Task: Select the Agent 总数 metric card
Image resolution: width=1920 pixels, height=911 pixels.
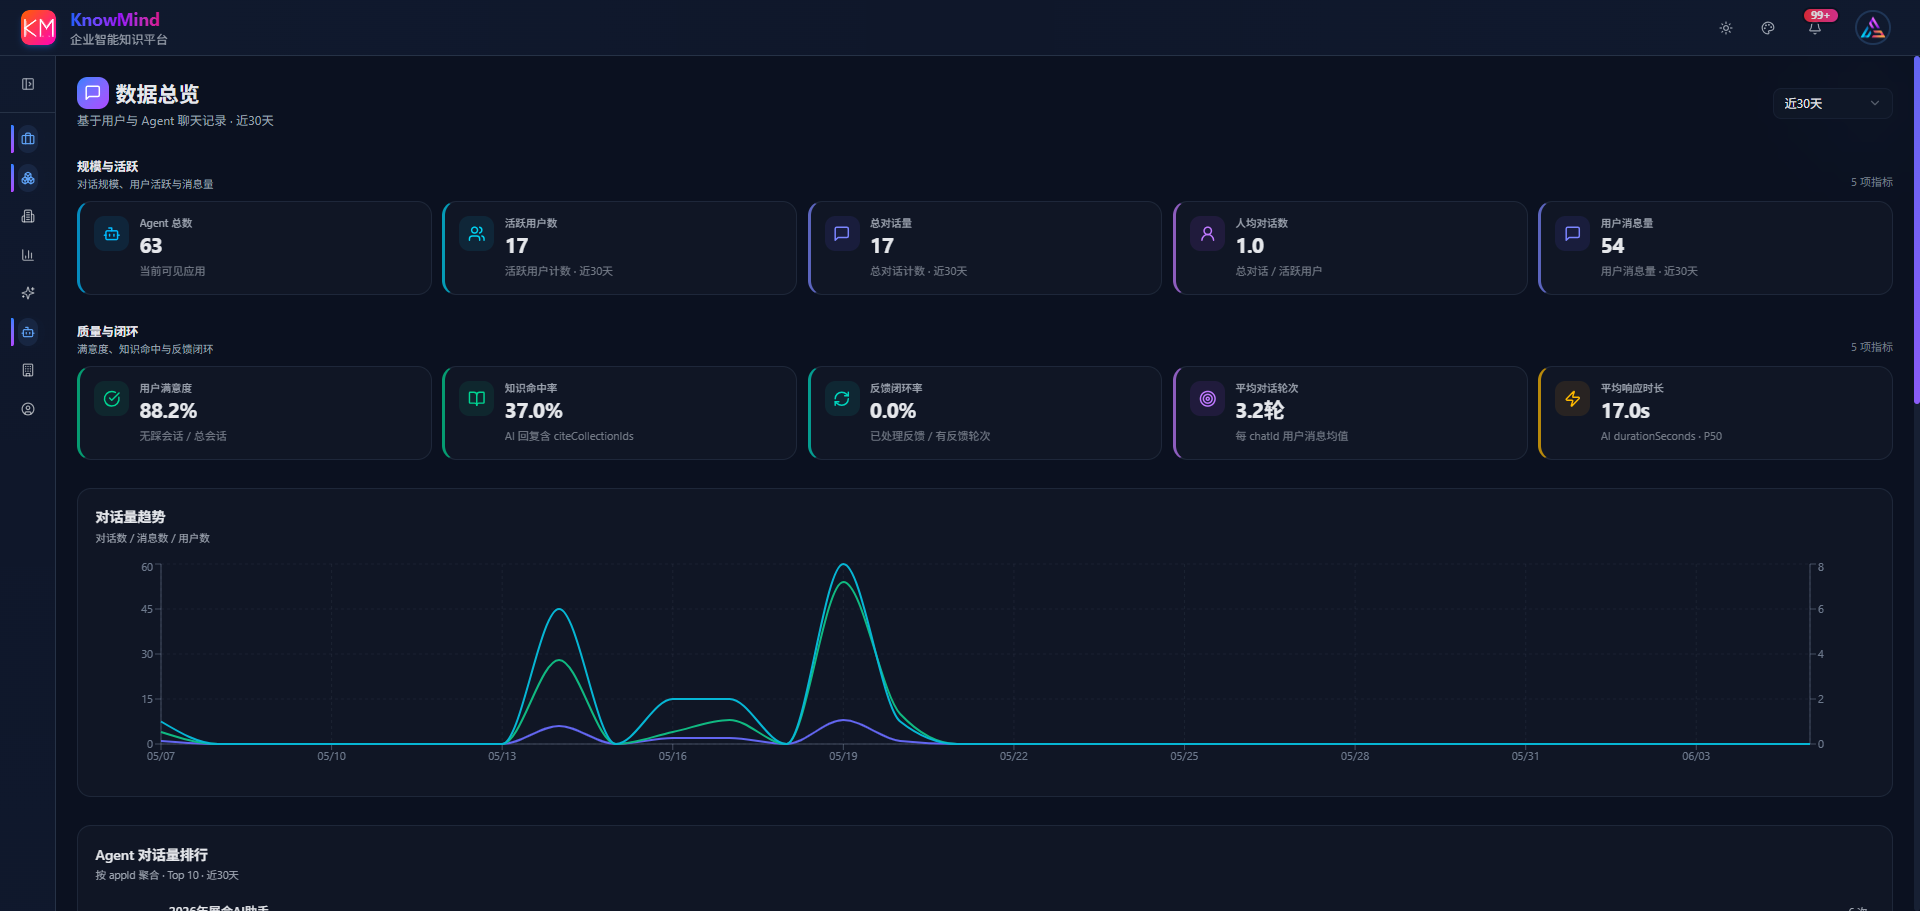Action: click(x=254, y=248)
